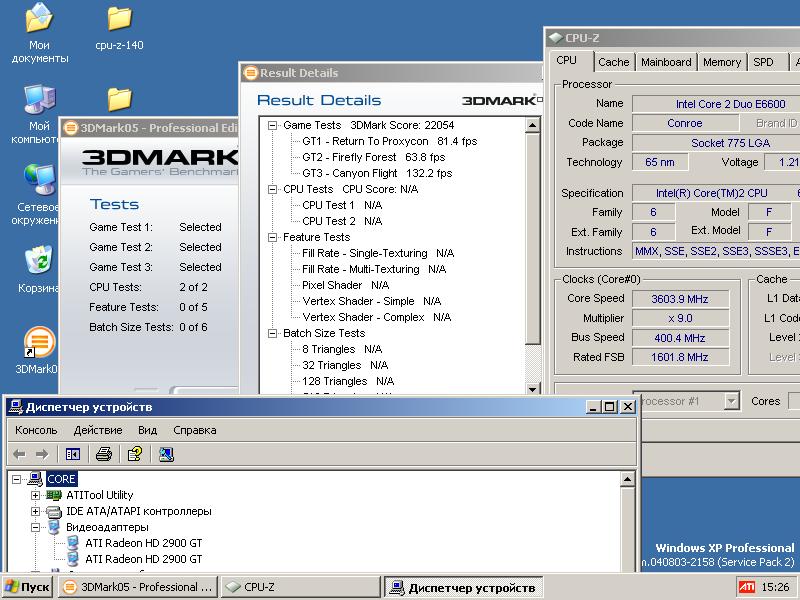
Task: Collapse the Видеоадаптеры node
Action: coord(35,527)
